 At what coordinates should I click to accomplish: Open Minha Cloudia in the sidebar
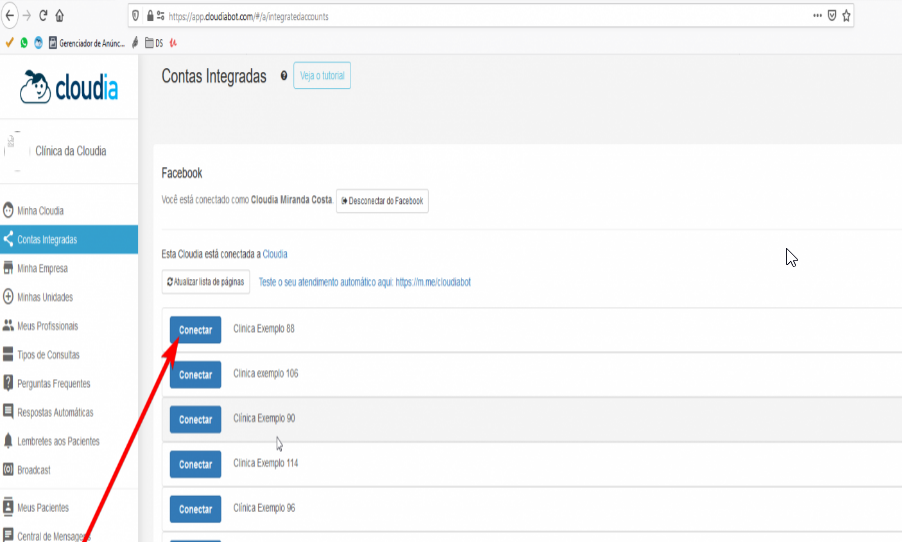click(68, 211)
